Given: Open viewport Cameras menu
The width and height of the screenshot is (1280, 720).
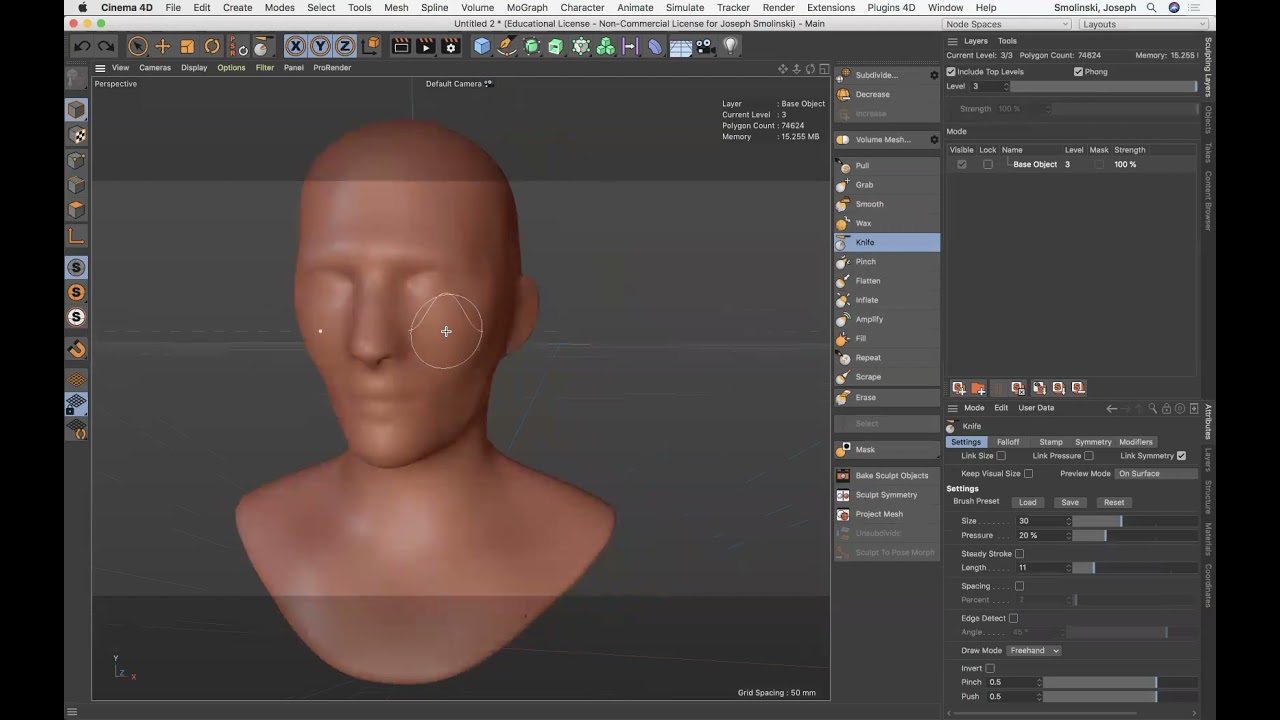Looking at the screenshot, I should coord(155,68).
